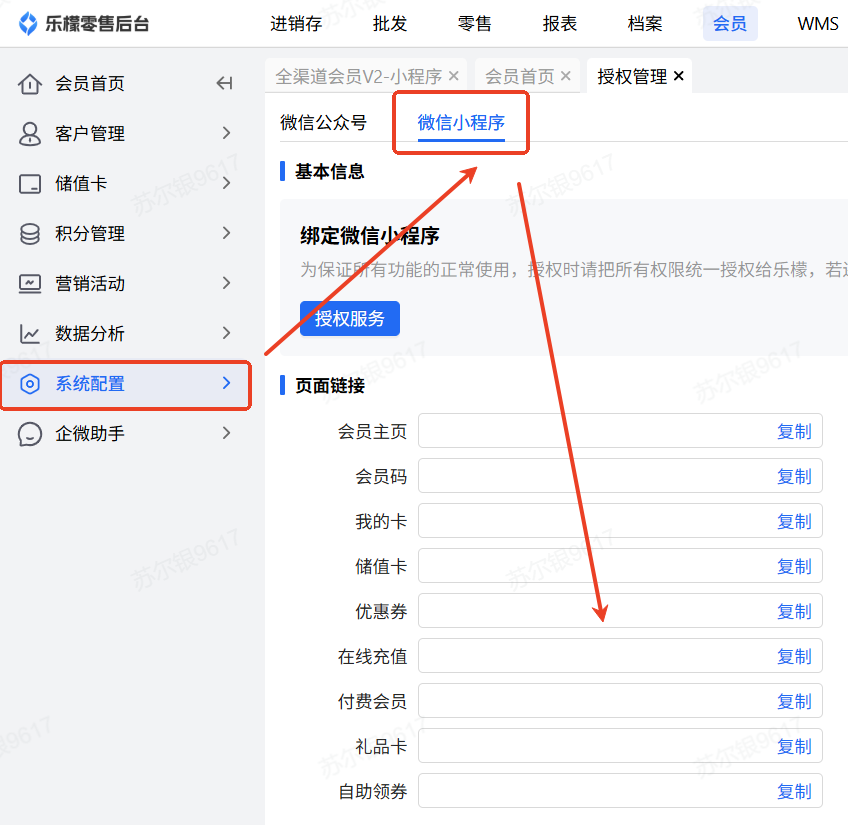Click the 企微助手 chat icon
This screenshot has width=848, height=825.
[x=30, y=434]
